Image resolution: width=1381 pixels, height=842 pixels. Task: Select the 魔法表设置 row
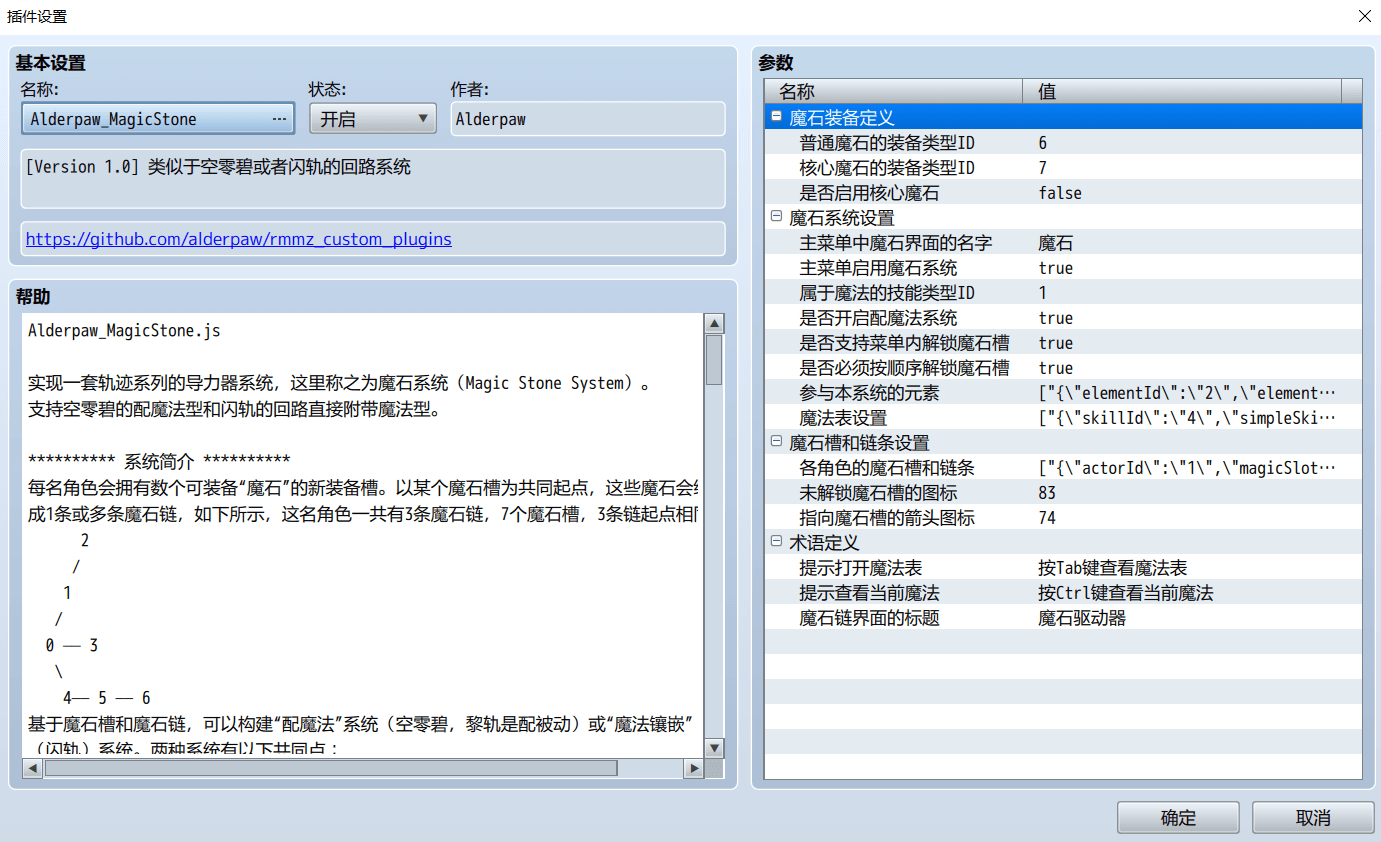tap(1063, 417)
